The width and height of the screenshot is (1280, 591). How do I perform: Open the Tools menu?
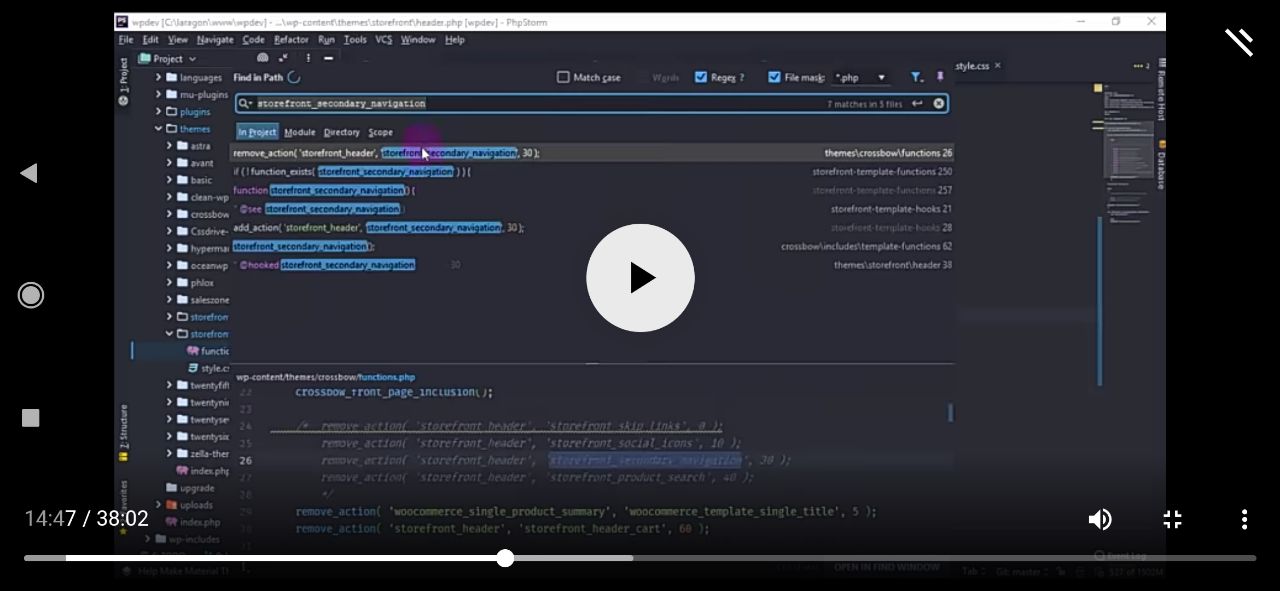(355, 40)
